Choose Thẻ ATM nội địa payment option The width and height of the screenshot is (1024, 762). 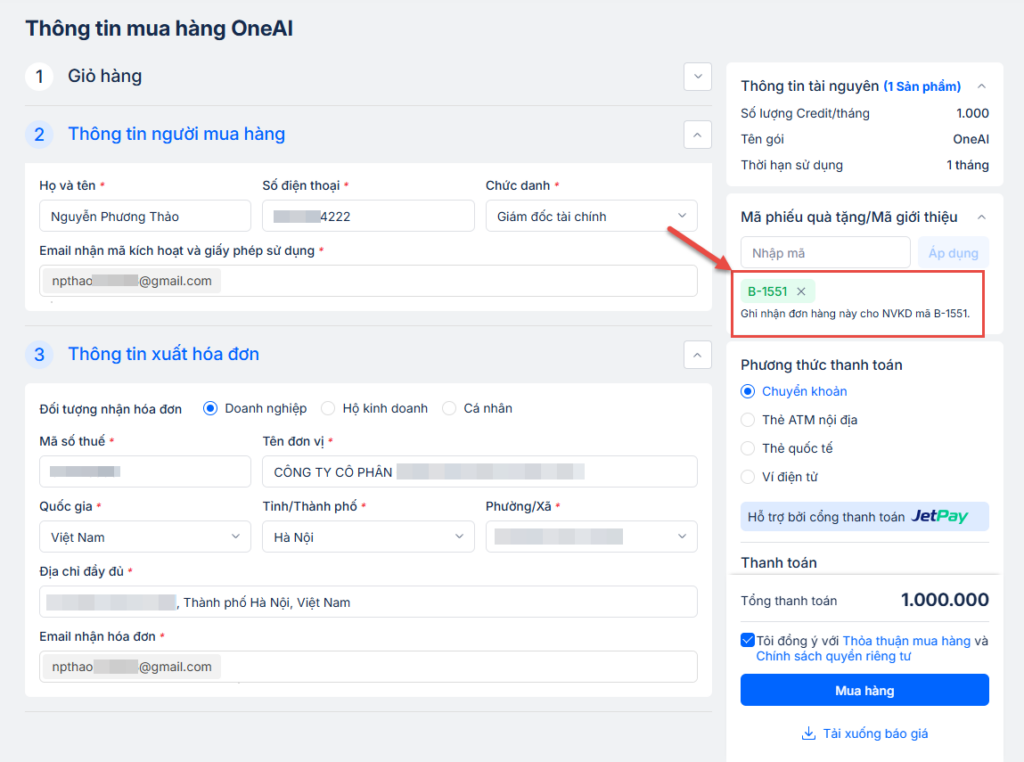748,420
